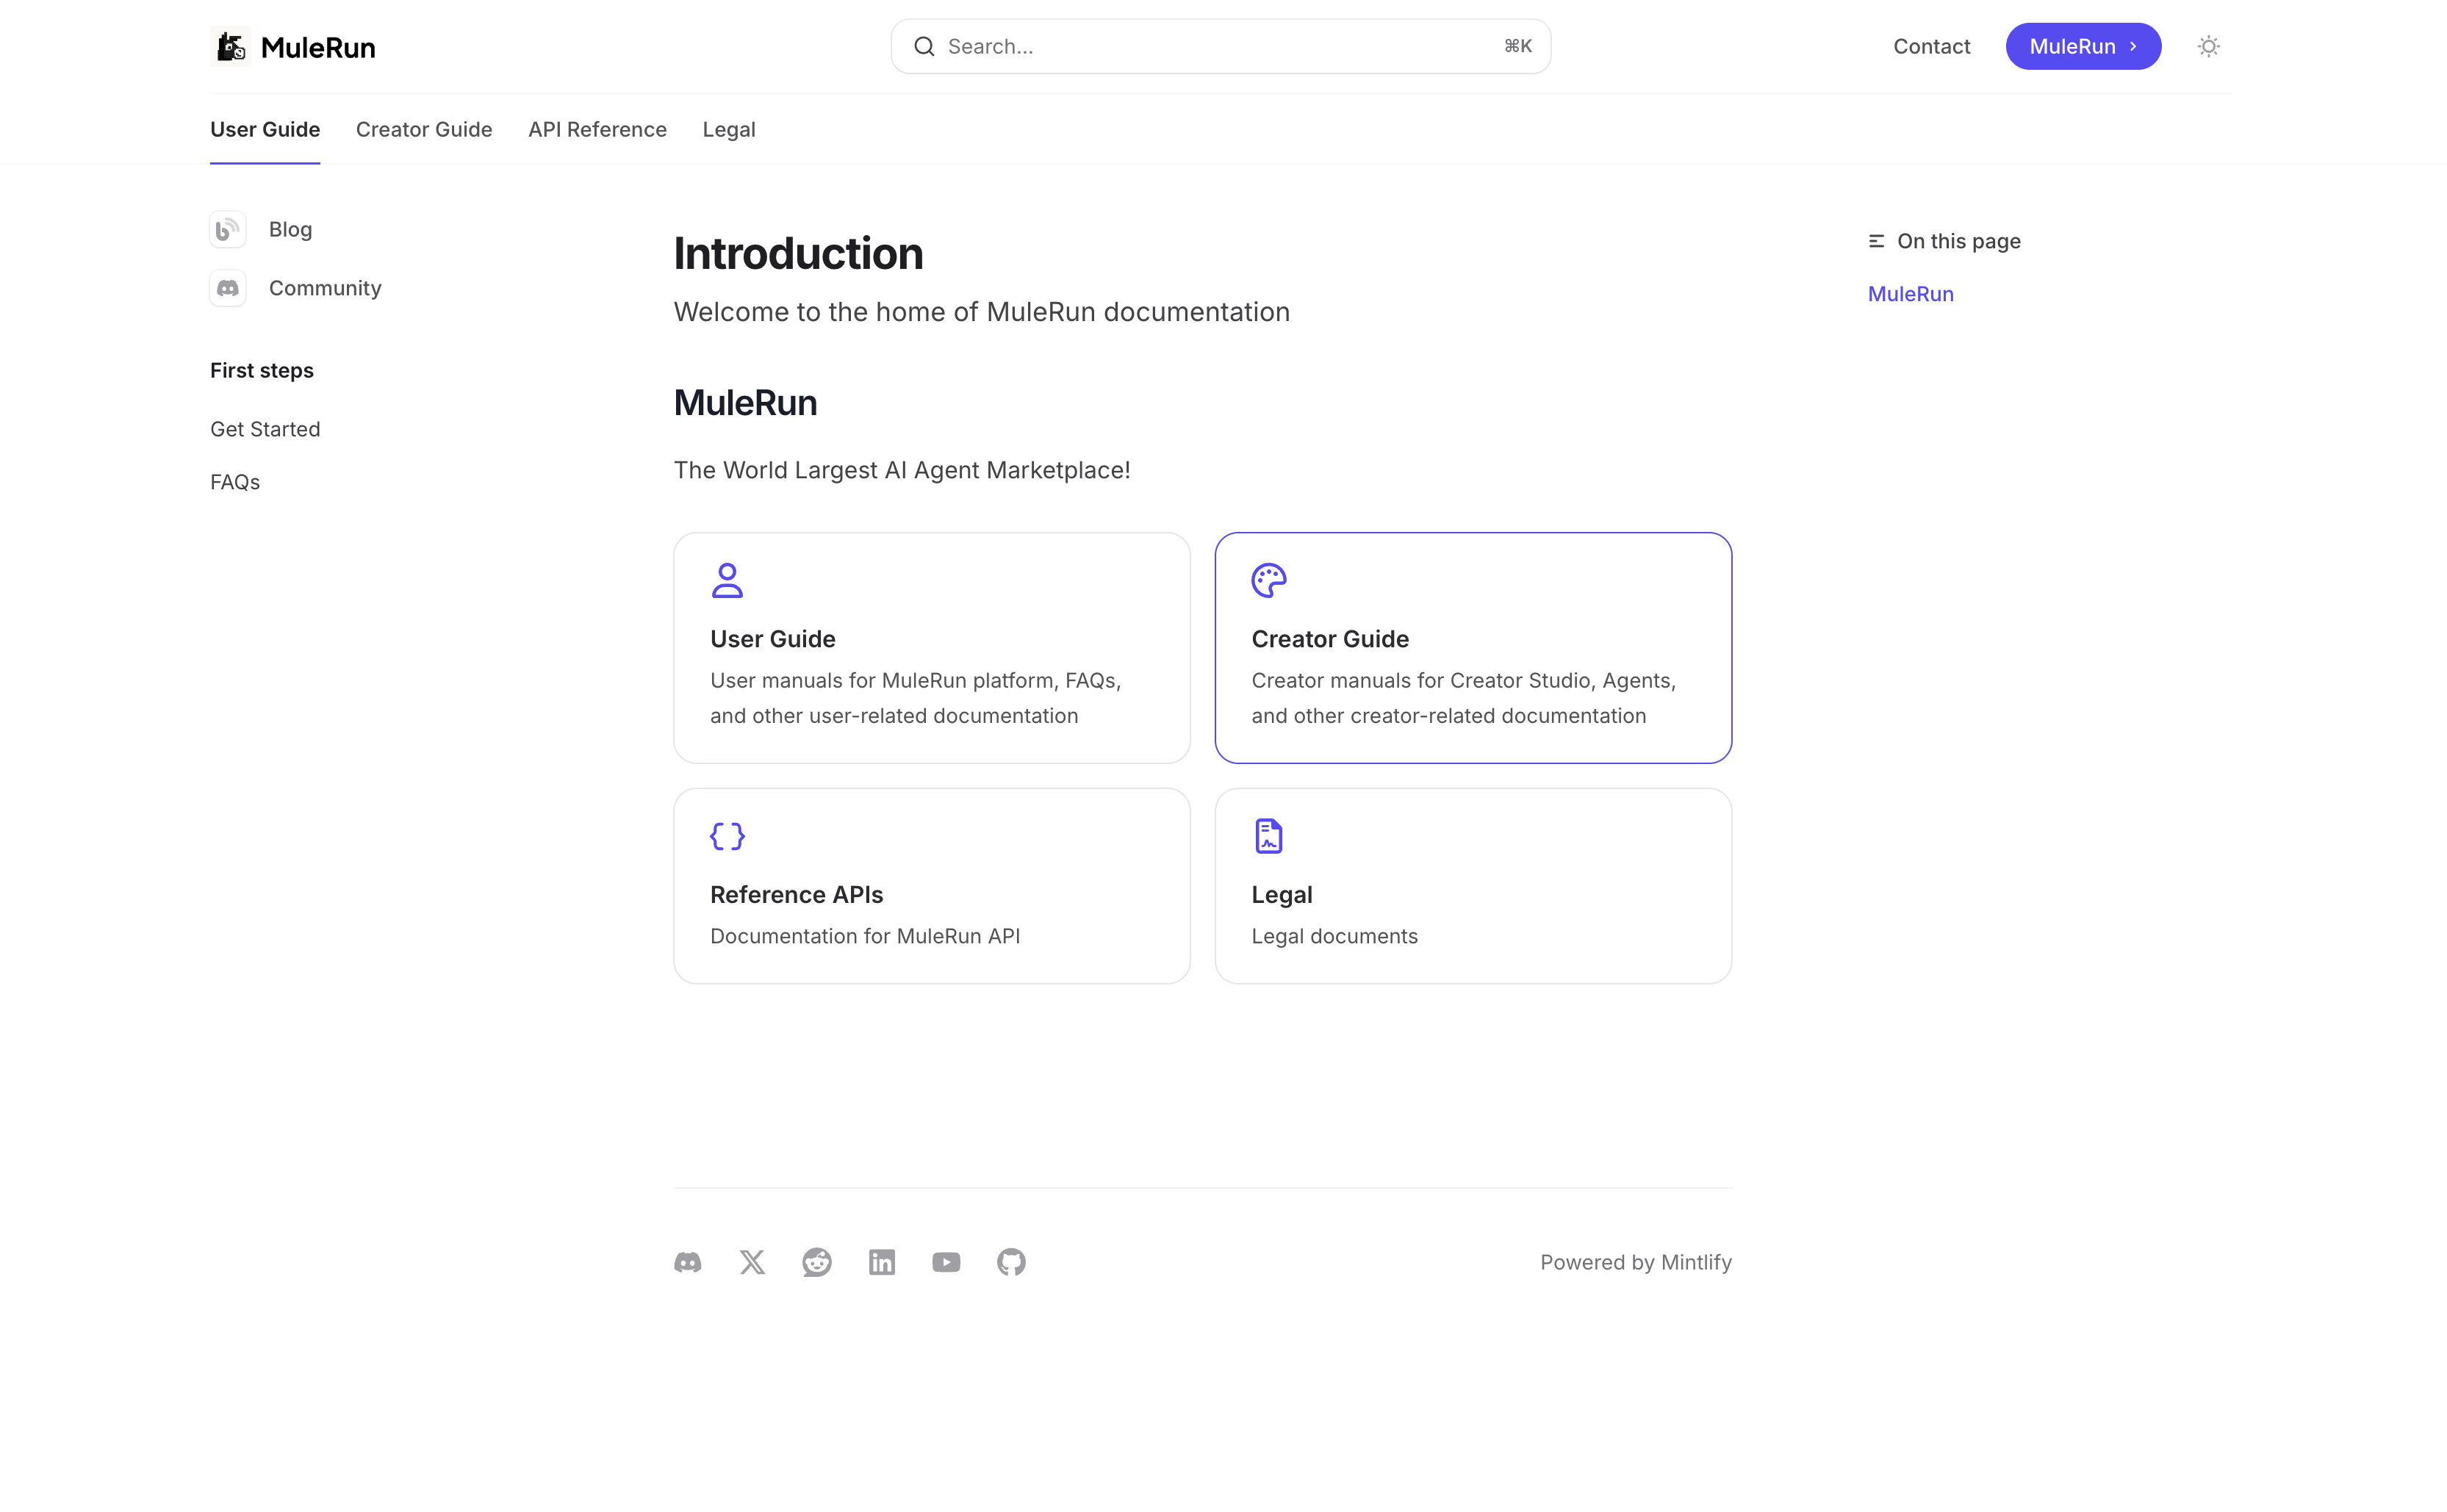Open the Community Discord sidebar icon
The height and width of the screenshot is (1512, 2447).
(228, 288)
